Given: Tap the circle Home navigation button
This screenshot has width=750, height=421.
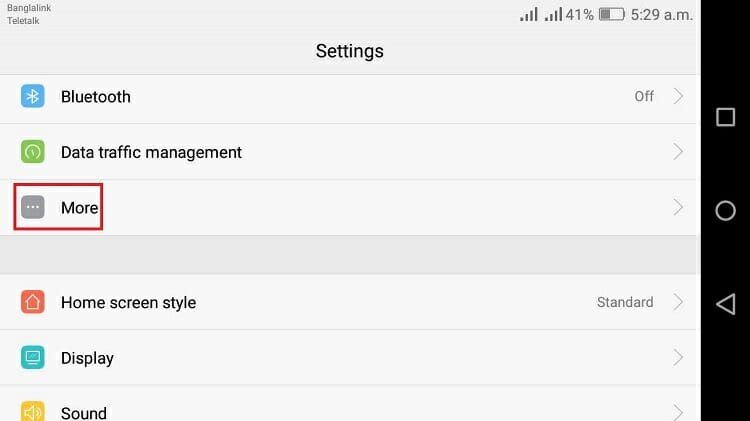Looking at the screenshot, I should click(x=725, y=210).
